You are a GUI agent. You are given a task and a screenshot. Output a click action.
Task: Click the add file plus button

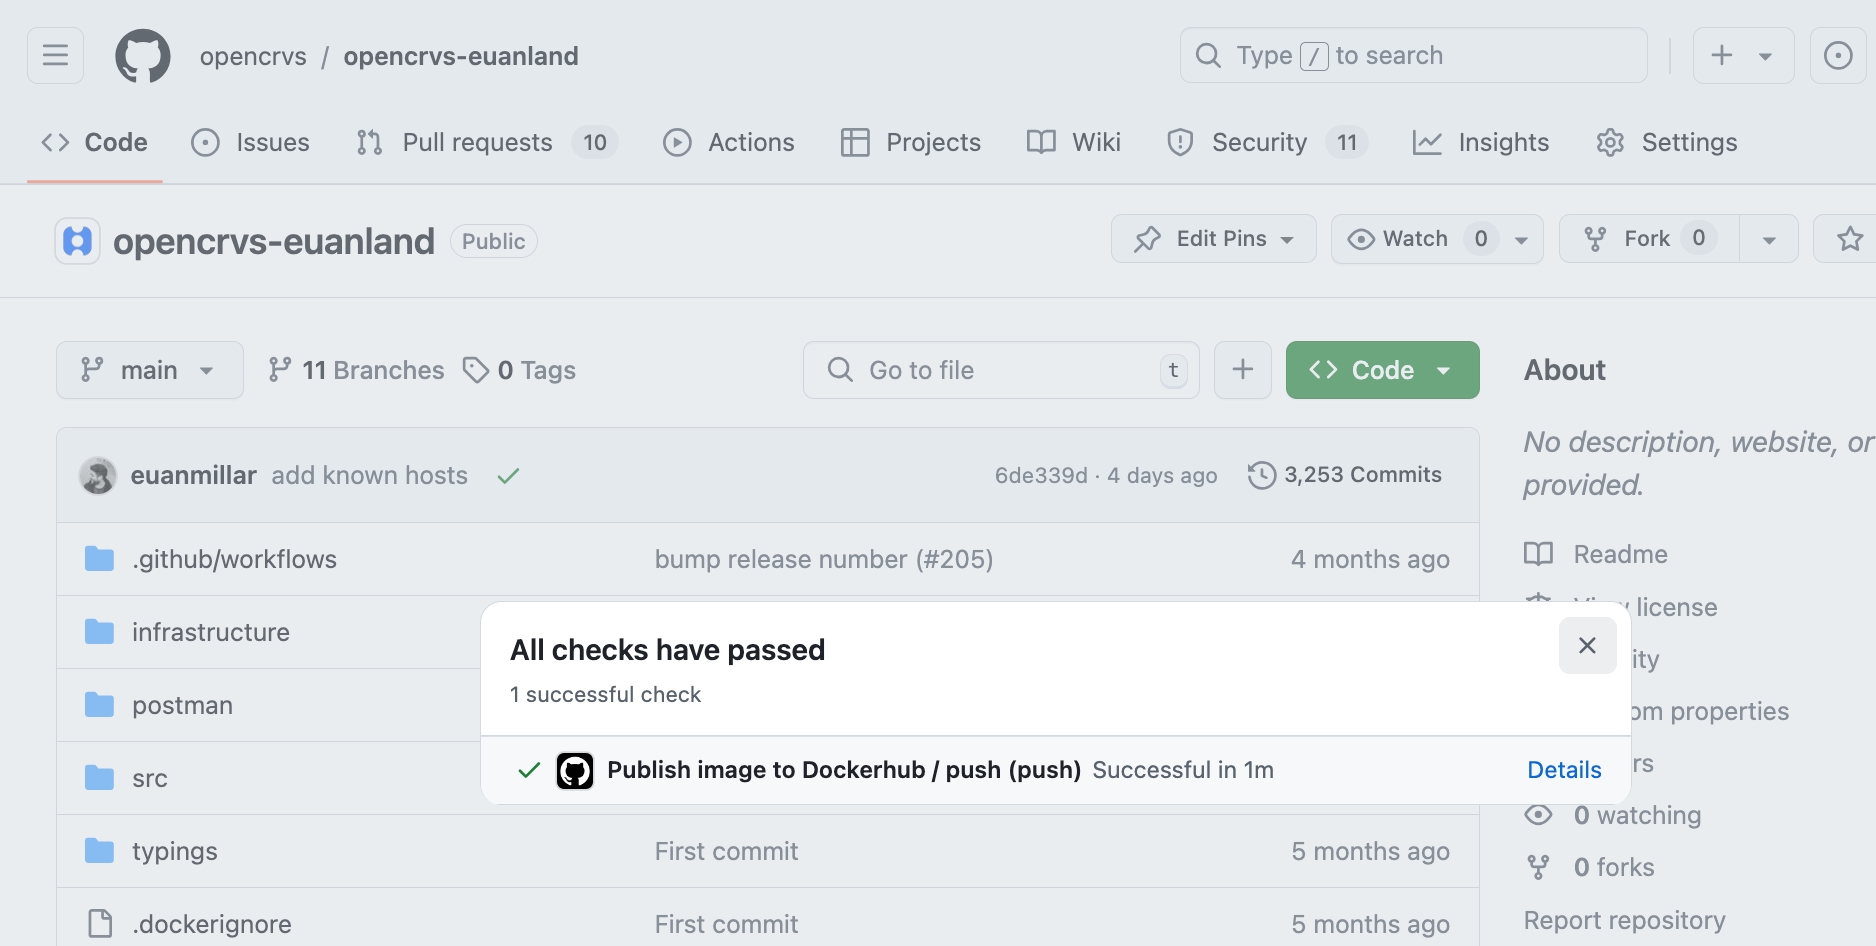[1242, 370]
